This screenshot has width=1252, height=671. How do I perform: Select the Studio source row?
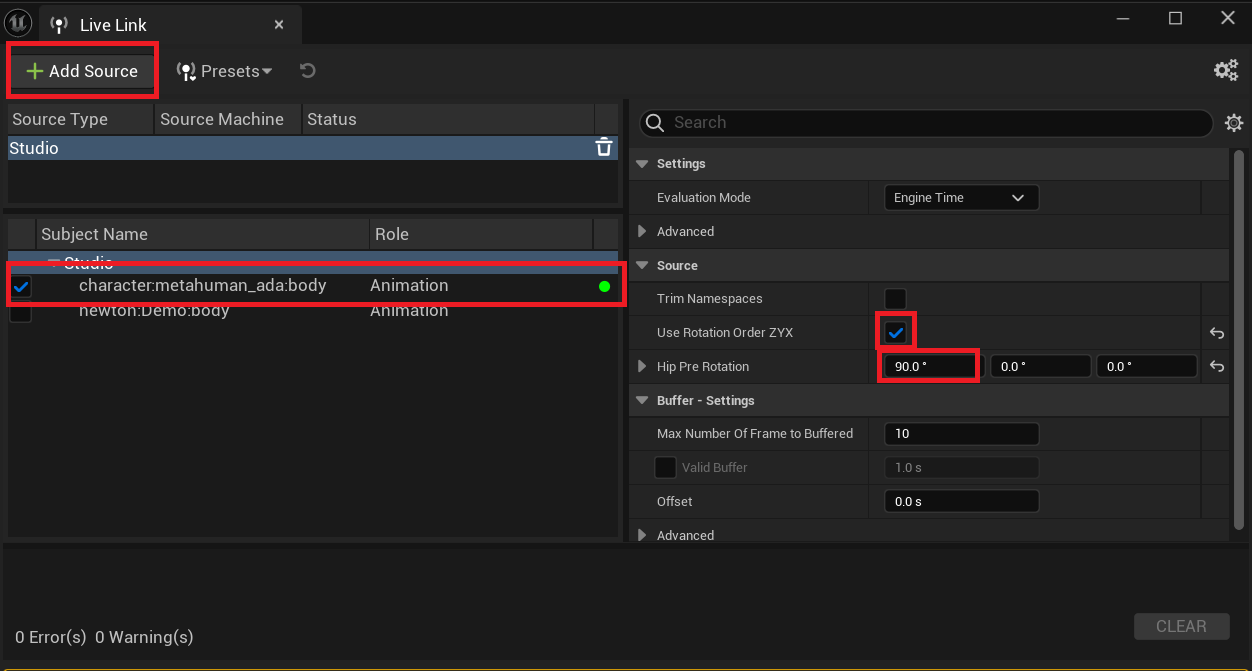(x=312, y=148)
